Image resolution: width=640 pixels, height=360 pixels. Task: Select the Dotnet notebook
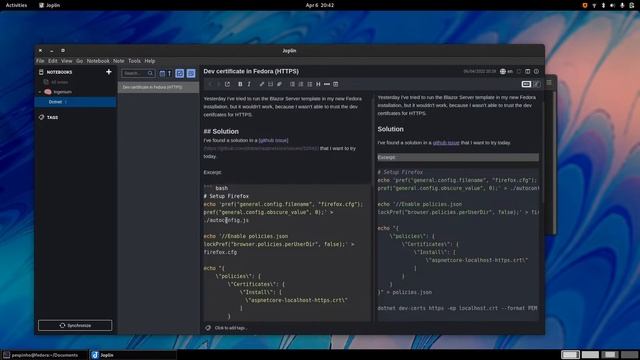pyautogui.click(x=76, y=102)
